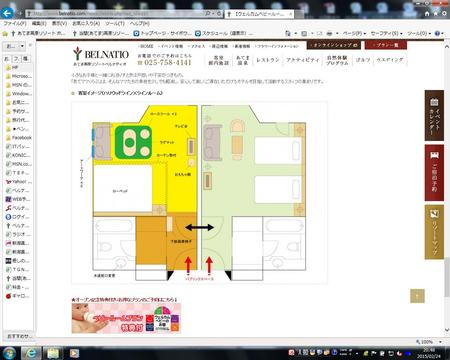Open the ヘルプ(H) menu
Screen dimensions: 450x360
tap(140, 23)
